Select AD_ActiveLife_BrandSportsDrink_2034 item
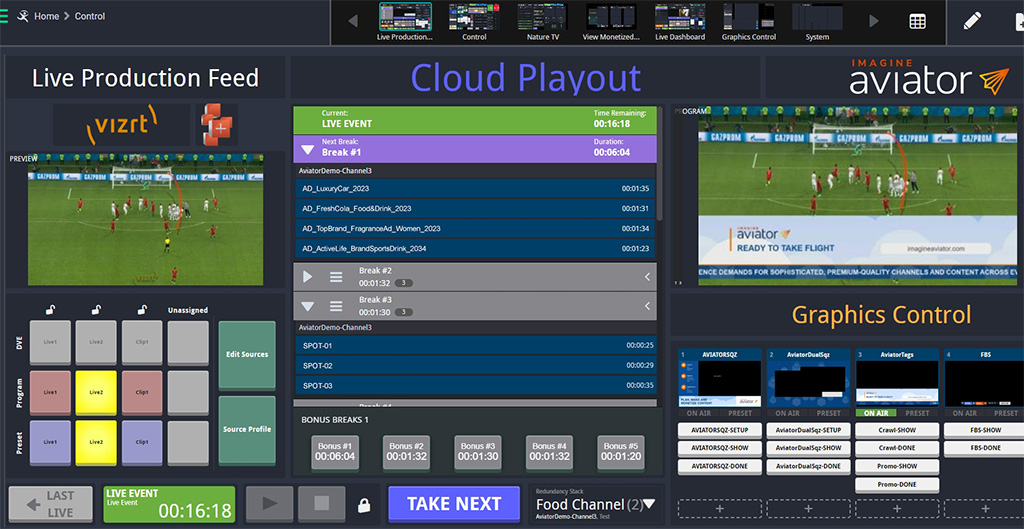This screenshot has width=1024, height=529. pos(475,249)
